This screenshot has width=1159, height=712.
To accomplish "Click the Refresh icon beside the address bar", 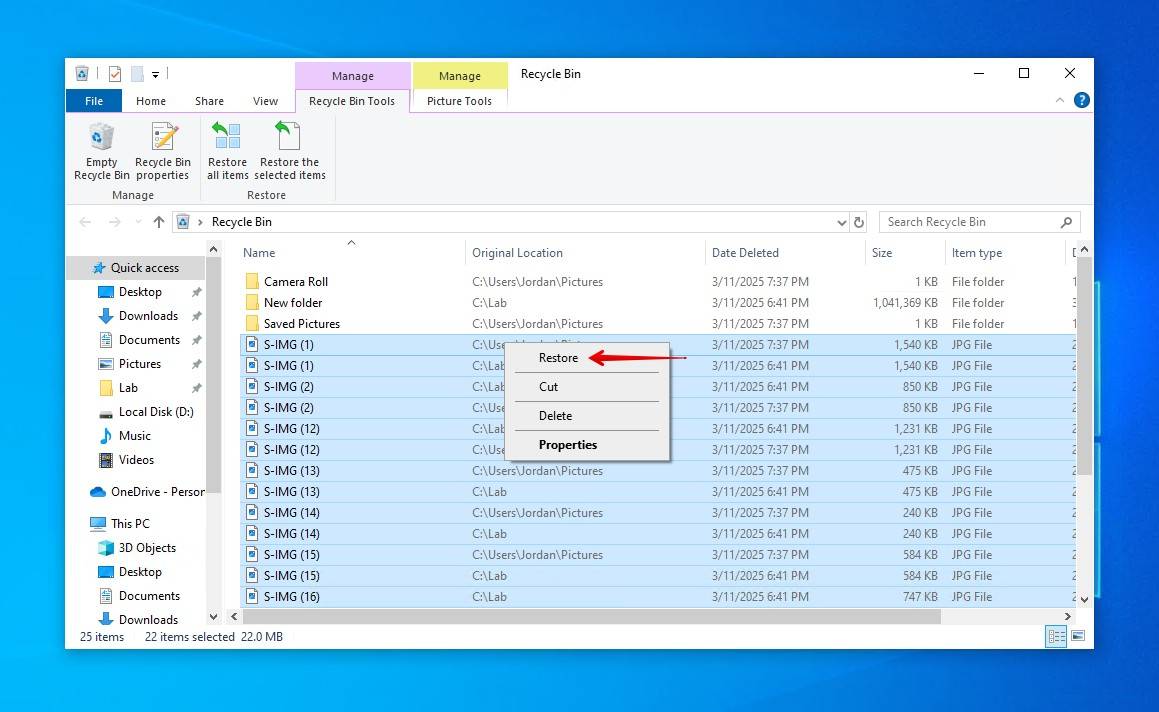I will (x=858, y=221).
